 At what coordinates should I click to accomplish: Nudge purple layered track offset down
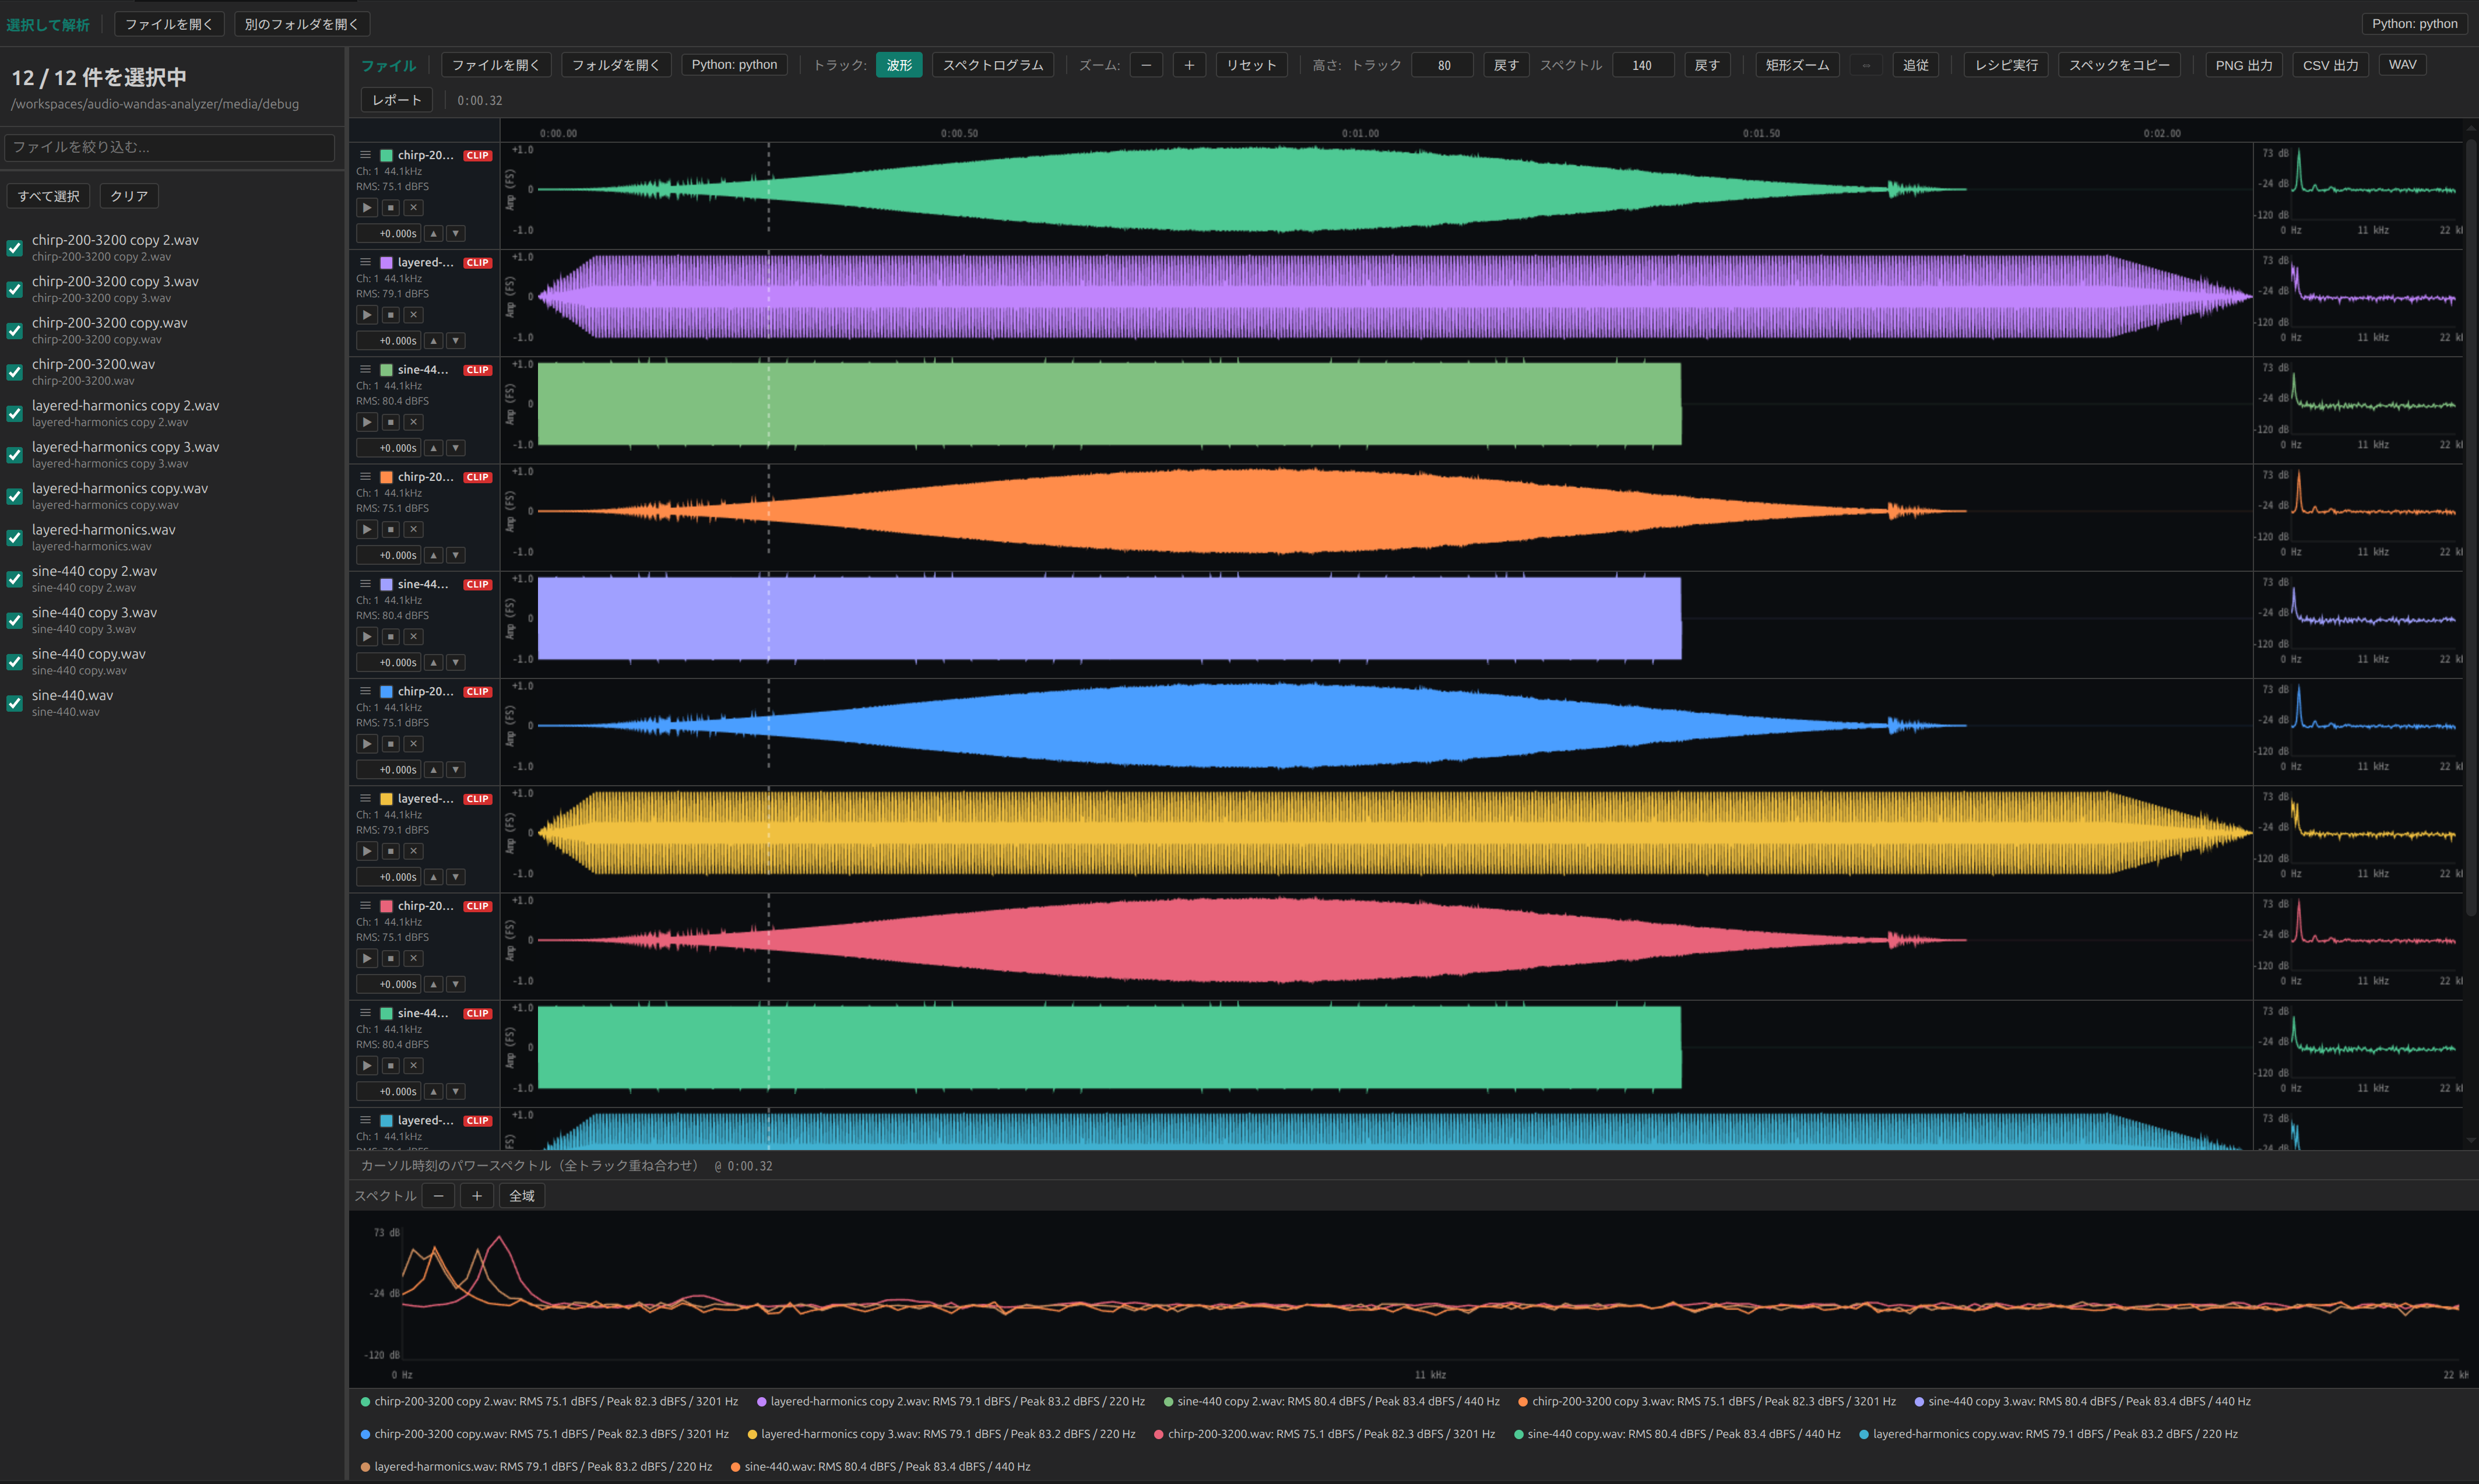[x=456, y=341]
